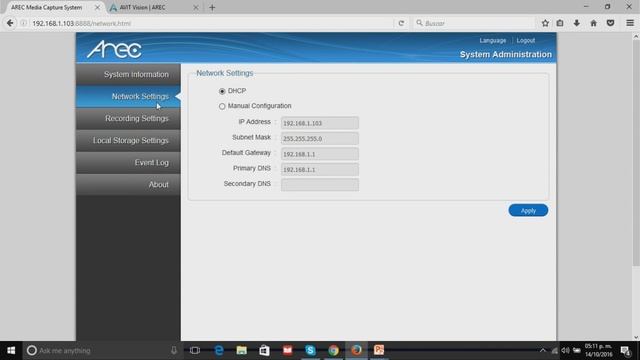Open PowerPoint from the taskbar
The image size is (640, 360).
click(x=379, y=351)
